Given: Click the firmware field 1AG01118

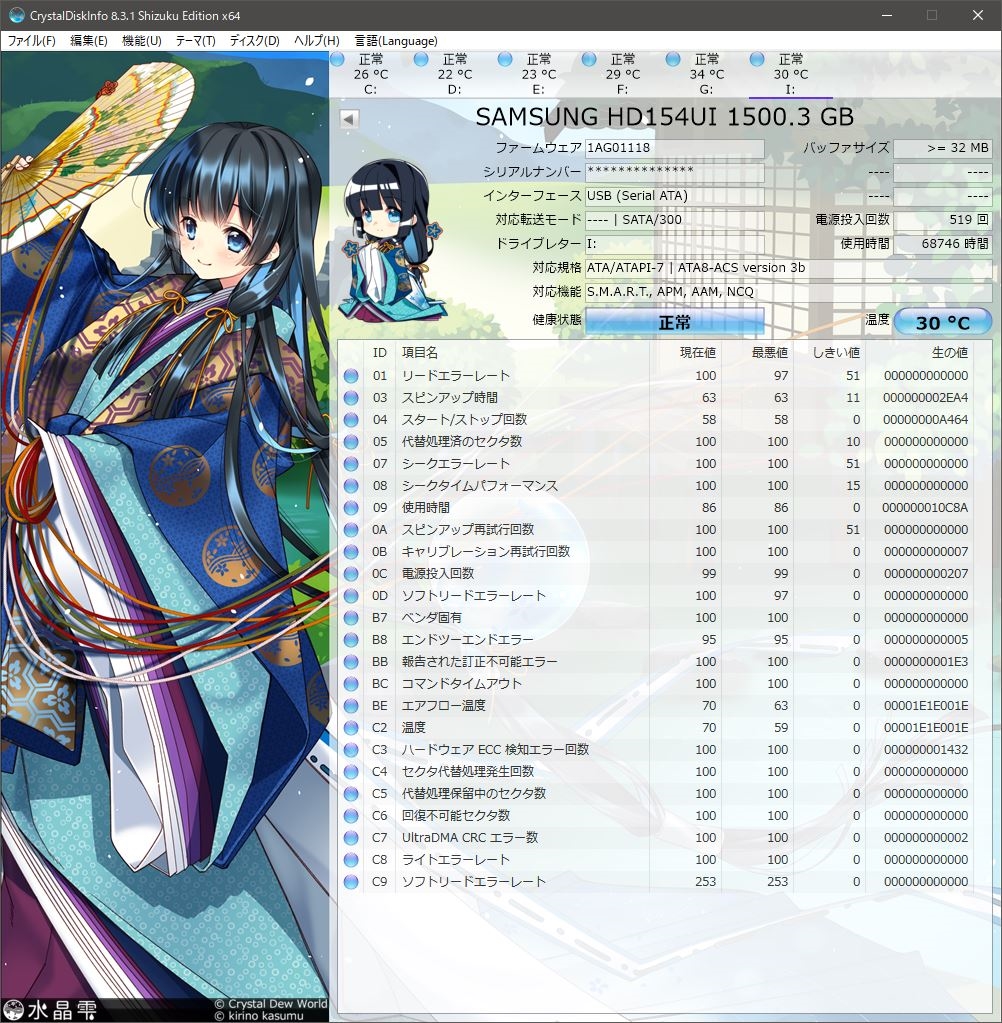Looking at the screenshot, I should [x=675, y=148].
